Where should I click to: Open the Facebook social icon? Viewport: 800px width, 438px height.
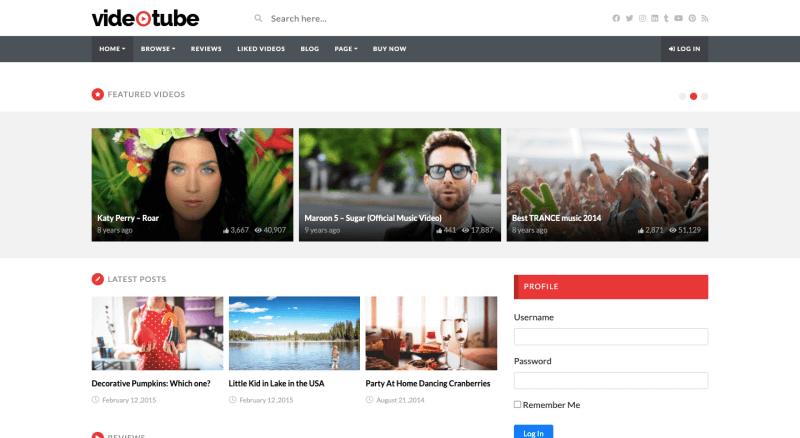click(616, 18)
